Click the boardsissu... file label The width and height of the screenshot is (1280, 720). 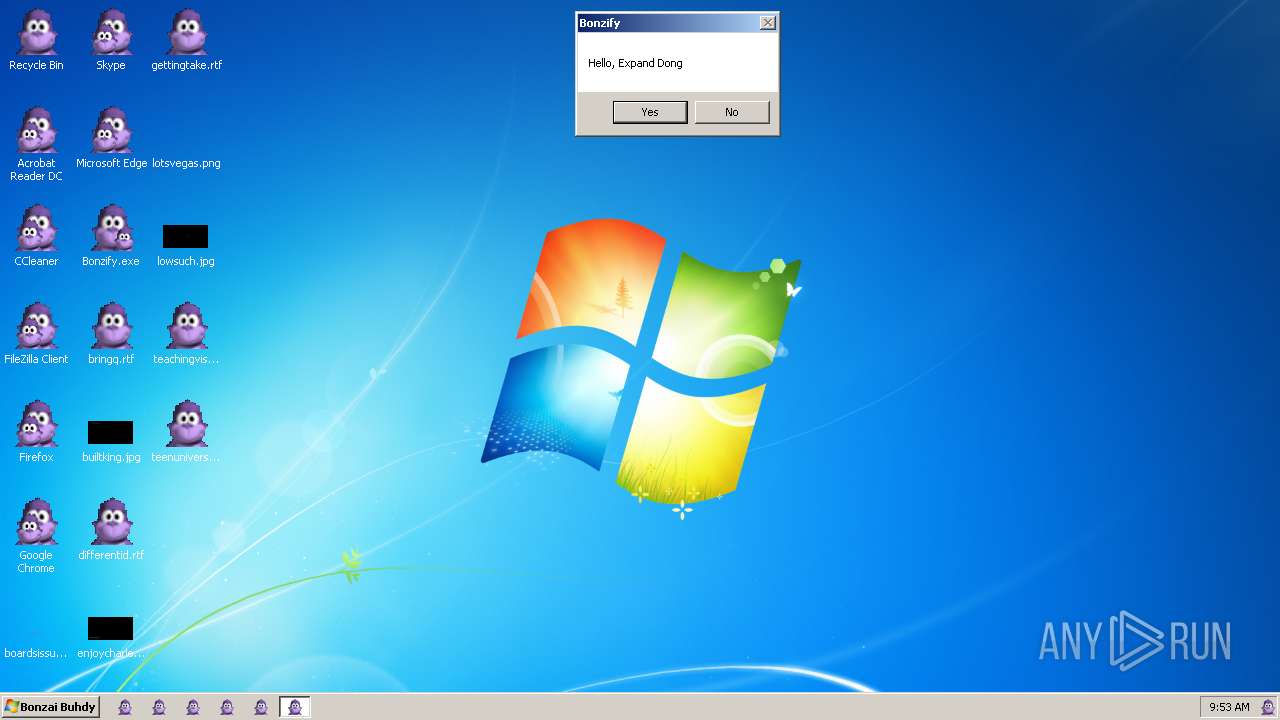(x=36, y=653)
